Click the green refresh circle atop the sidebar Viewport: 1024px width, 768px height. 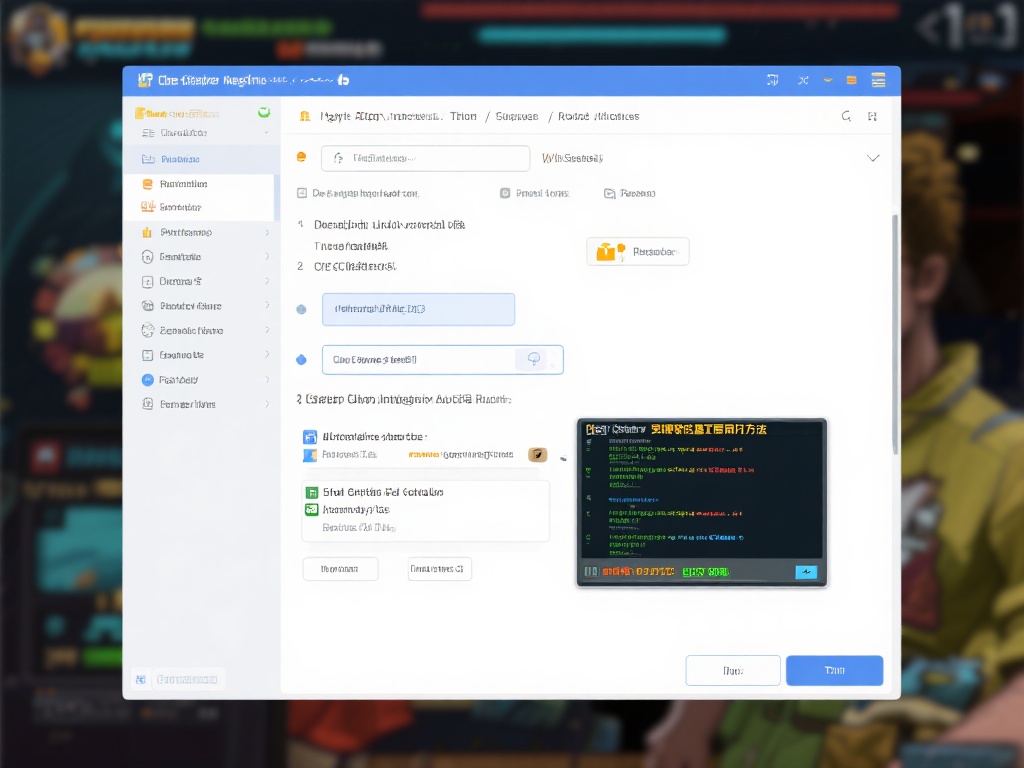pos(264,113)
